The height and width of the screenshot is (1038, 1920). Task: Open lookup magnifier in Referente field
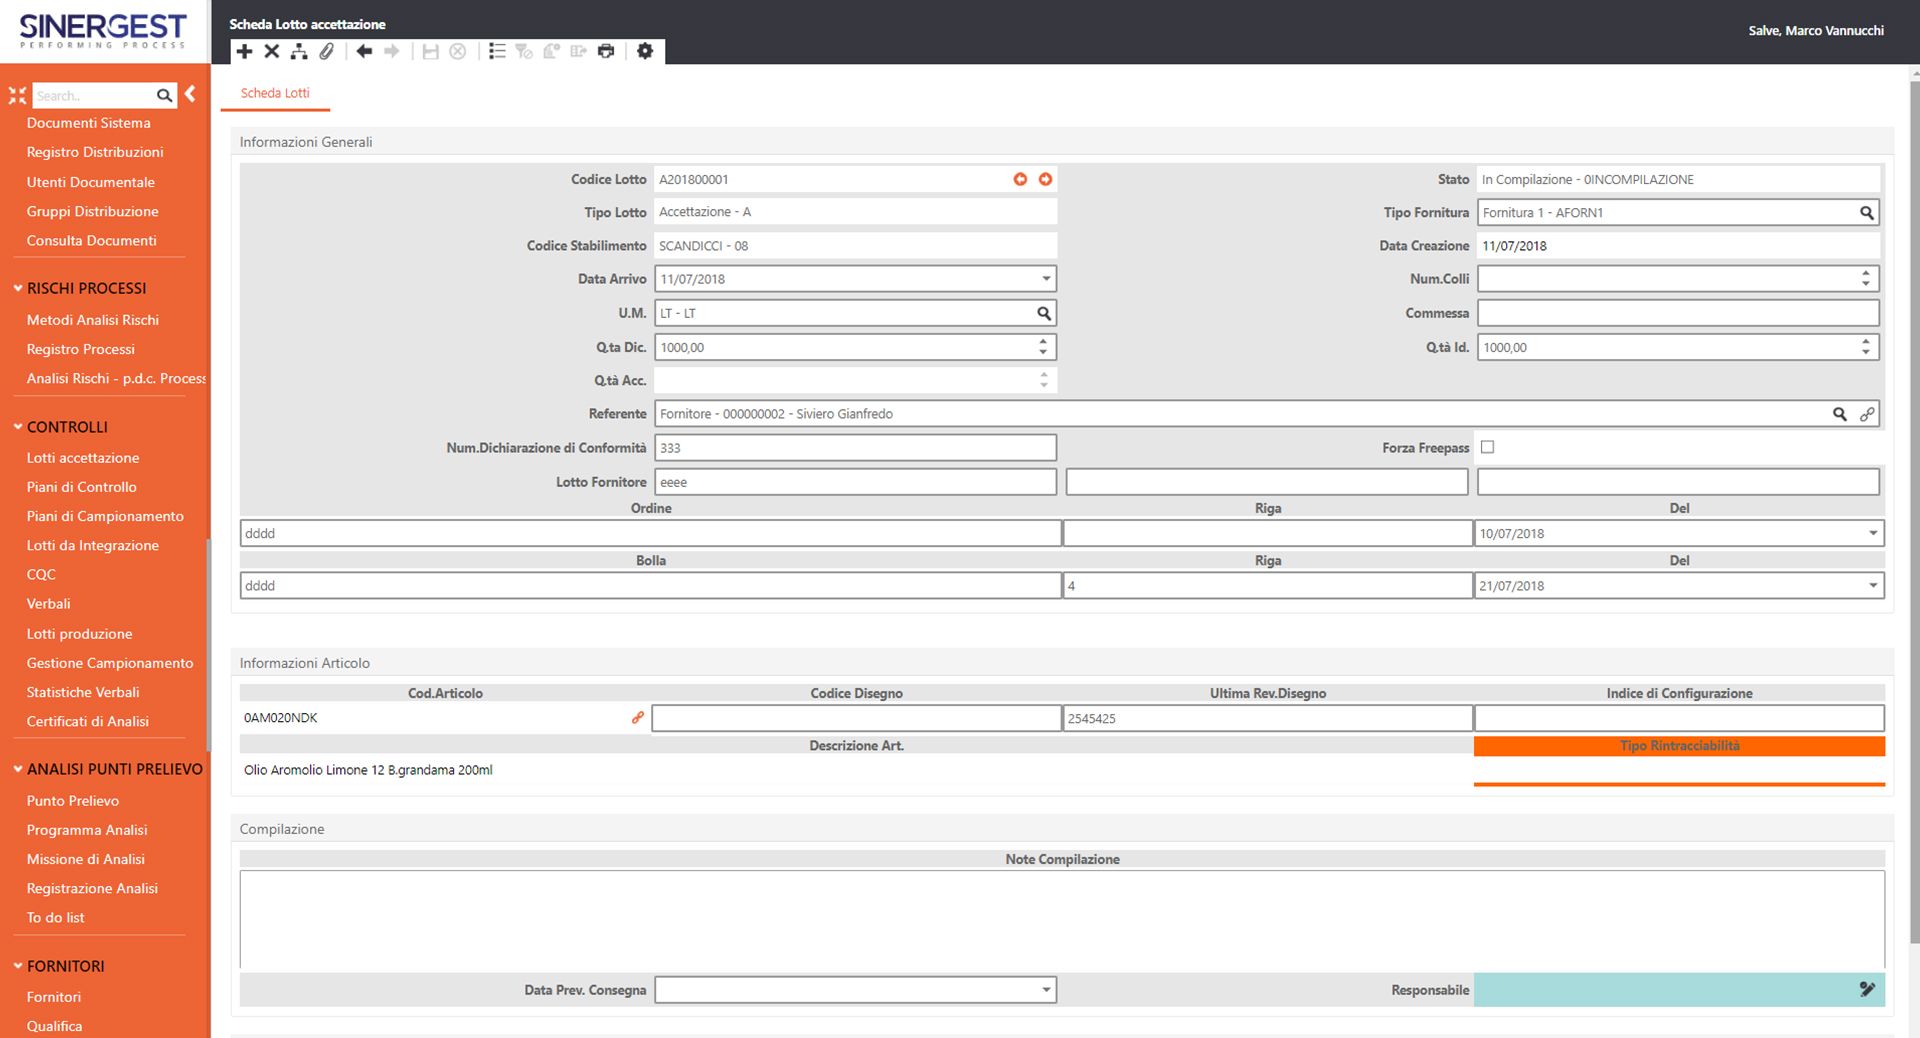(1839, 414)
